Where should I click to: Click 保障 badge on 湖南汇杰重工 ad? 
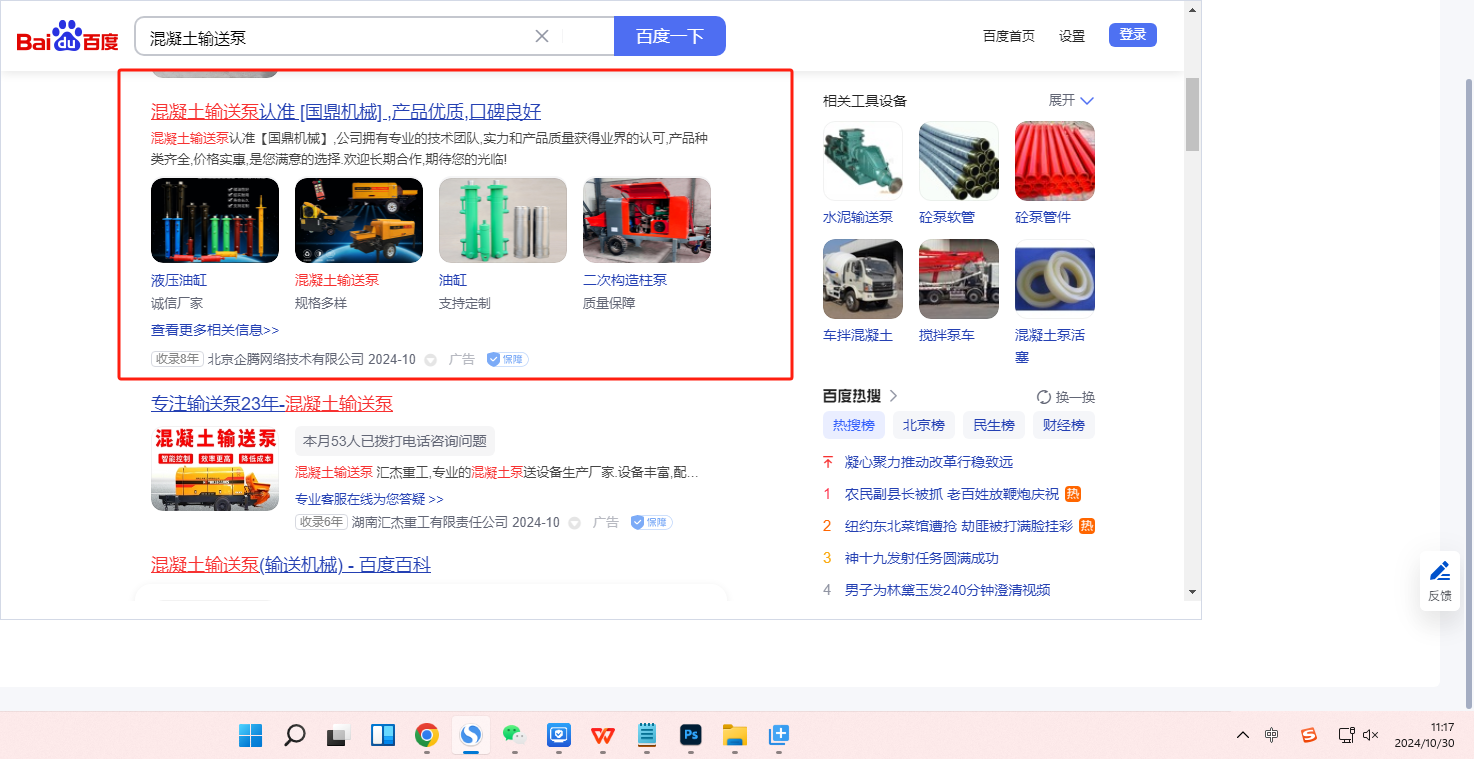point(651,522)
